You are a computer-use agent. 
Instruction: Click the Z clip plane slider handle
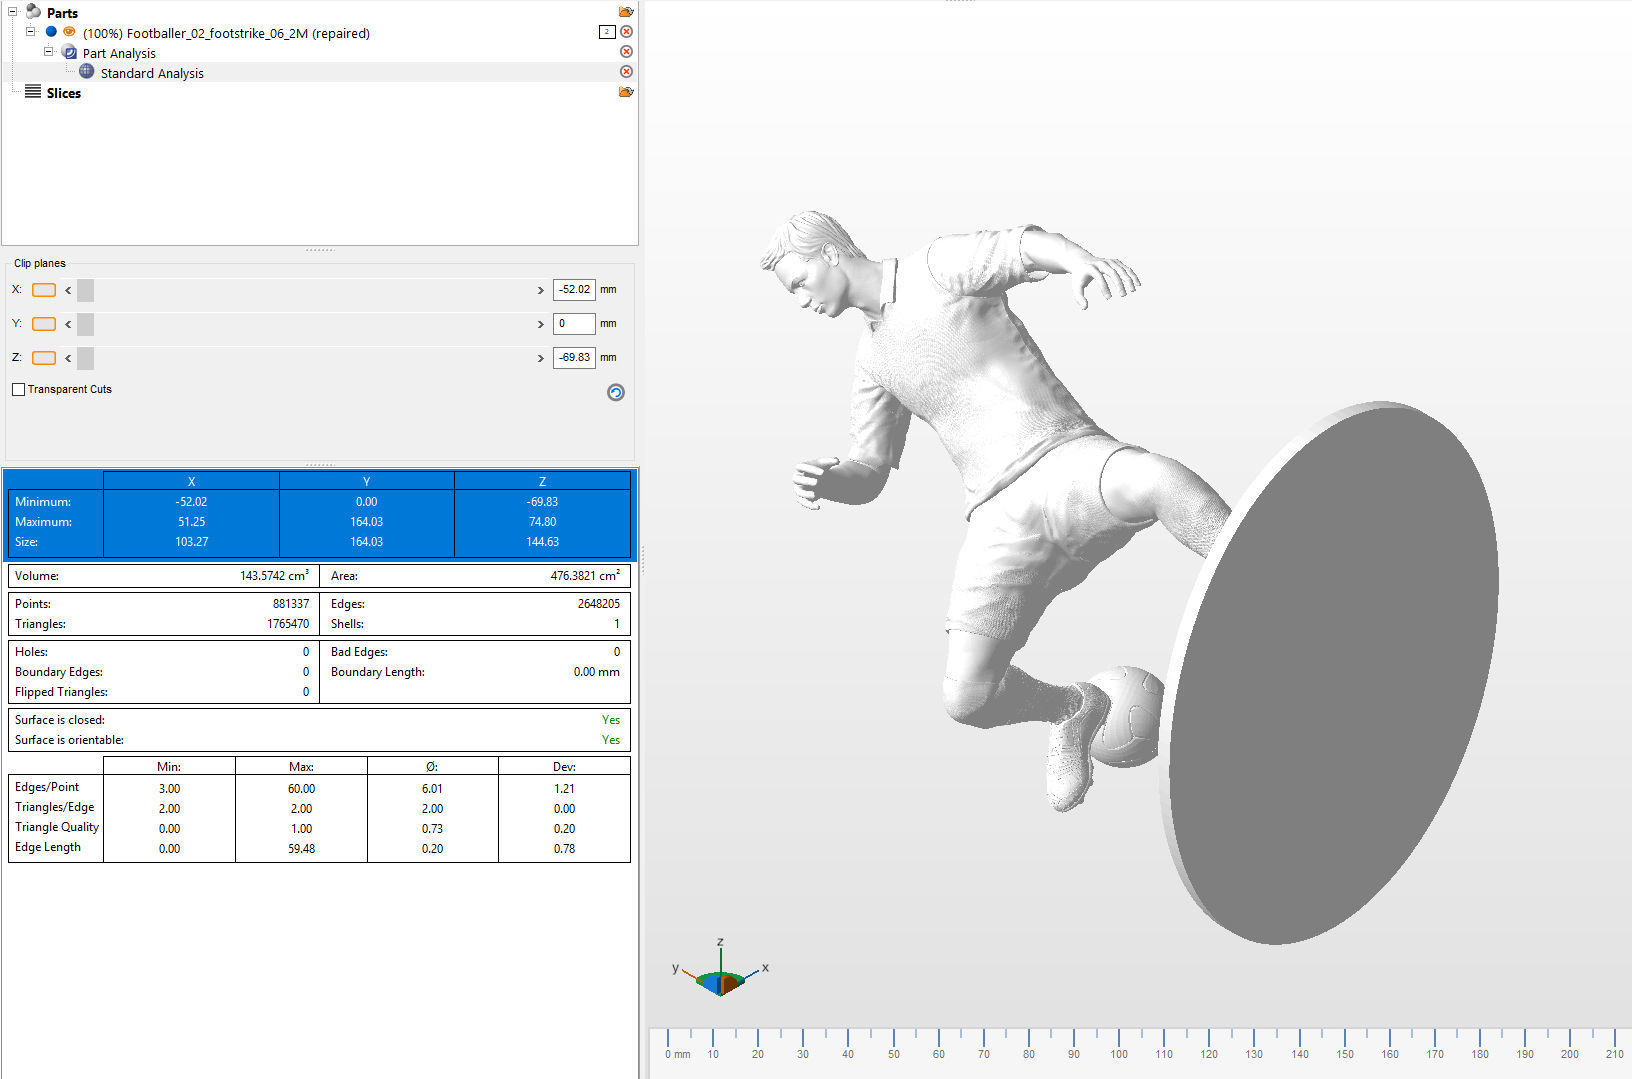tap(86, 358)
